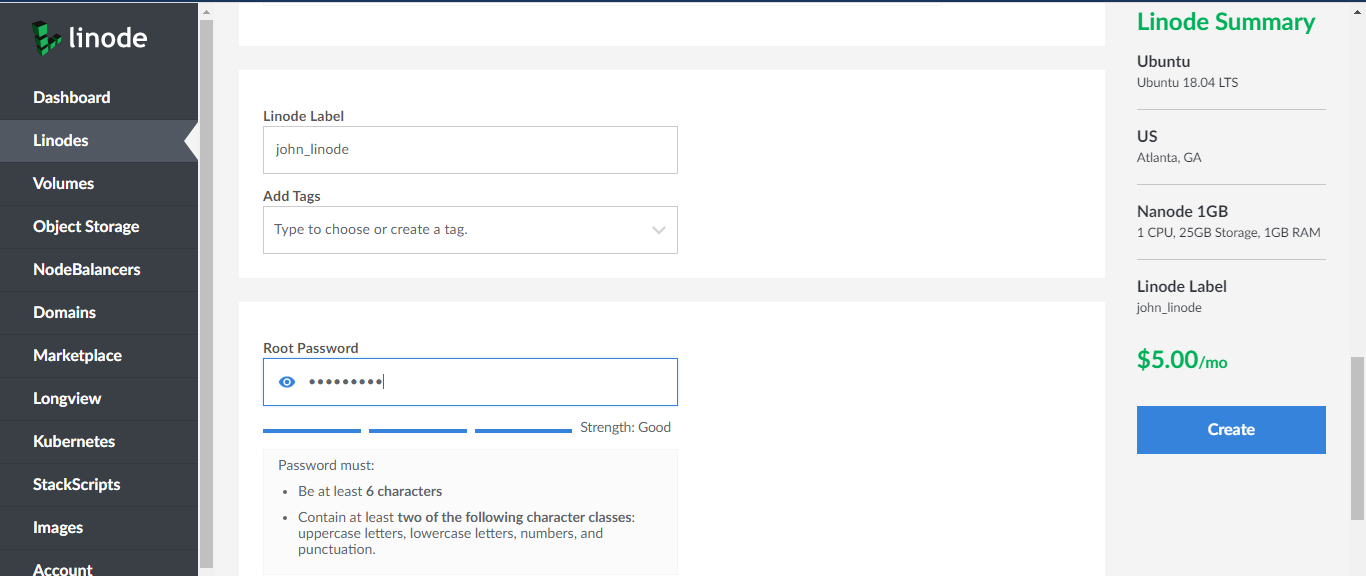Go to Kubernetes section

[x=74, y=441]
